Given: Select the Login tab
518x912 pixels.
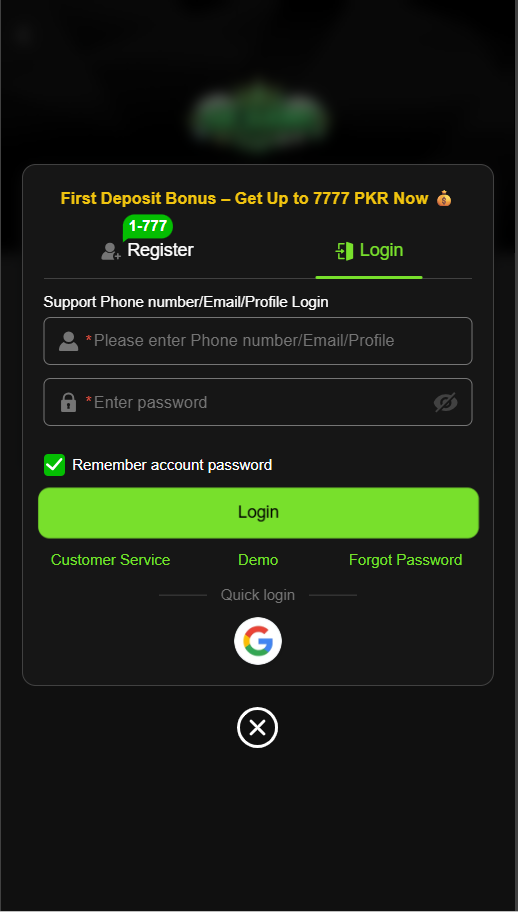Looking at the screenshot, I should [x=369, y=251].
